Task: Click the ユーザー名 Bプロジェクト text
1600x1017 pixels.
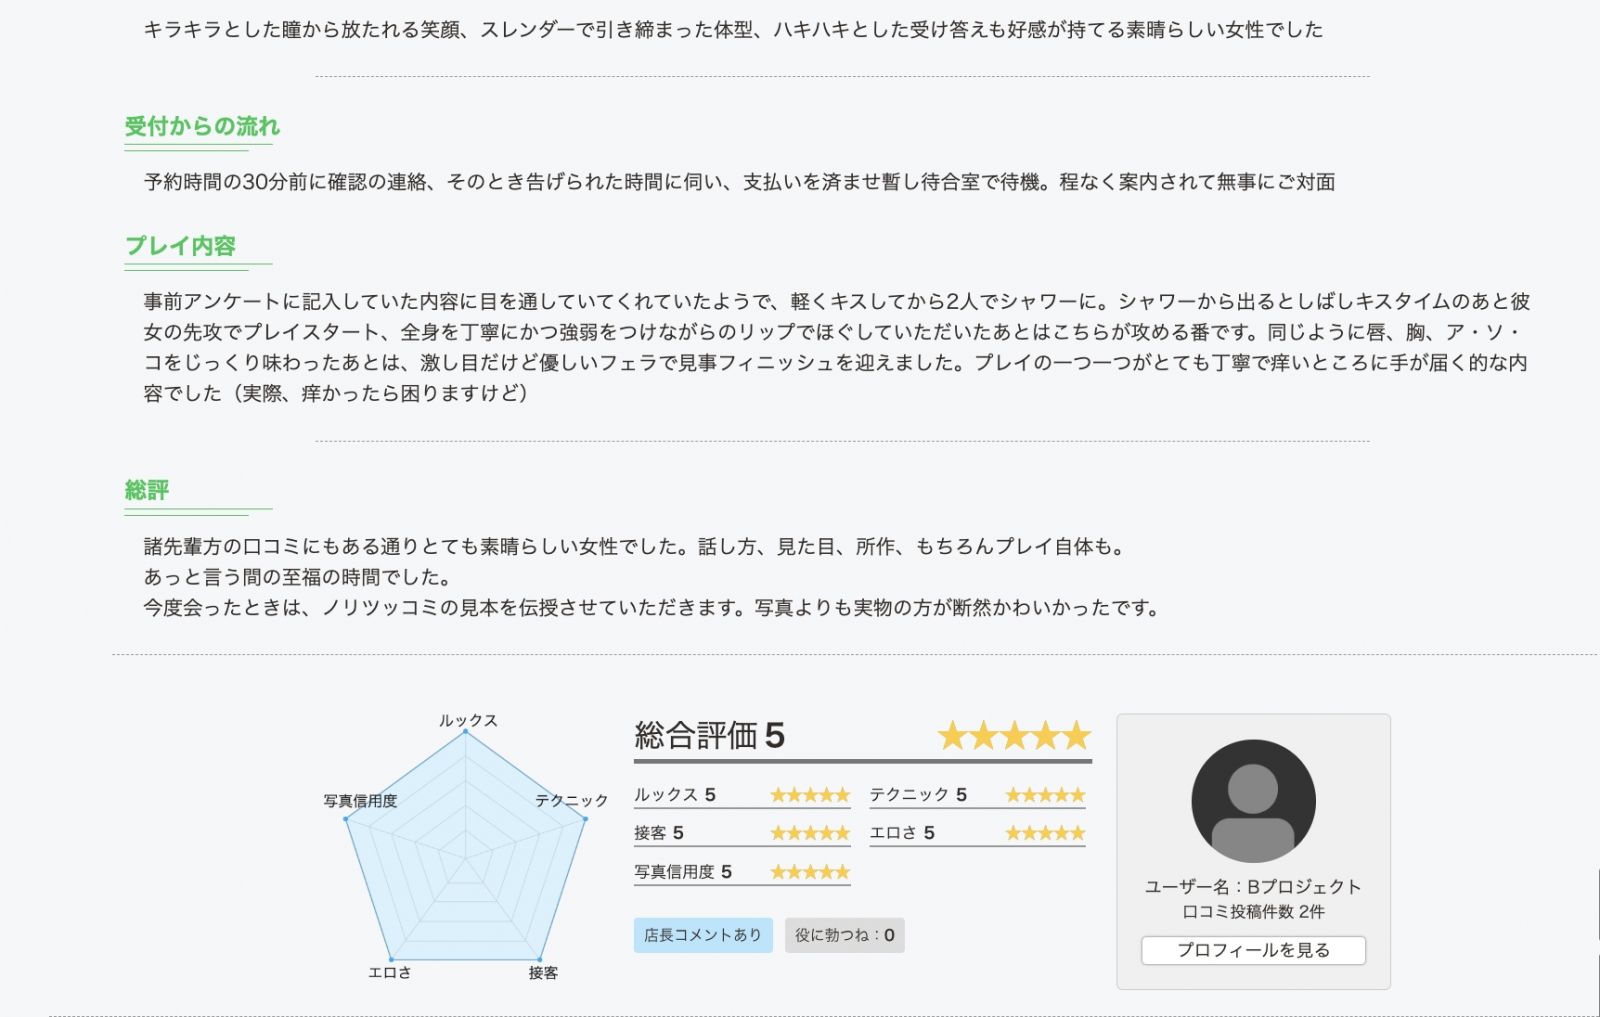Action: 1253,887
